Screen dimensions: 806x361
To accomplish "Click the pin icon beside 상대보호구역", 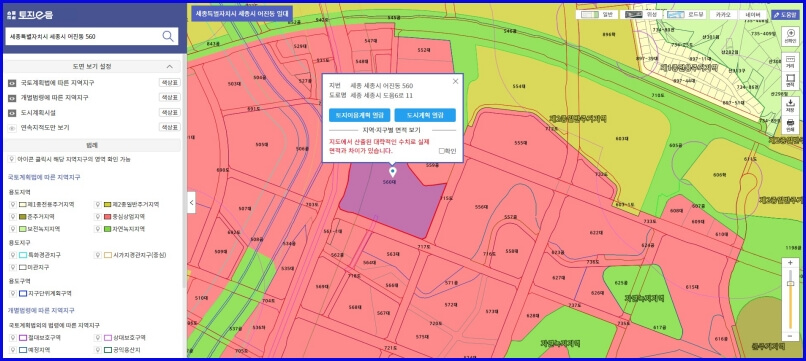I will pos(98,337).
